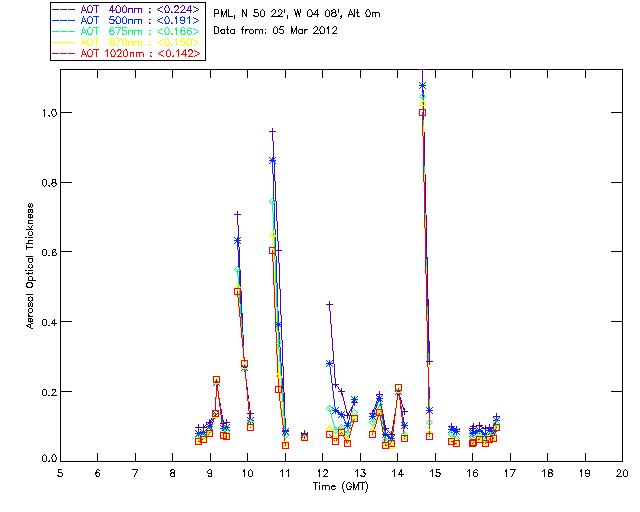Click the y-axis tick label 0.8
Viewport: 640px width, 512px height.
tap(49, 183)
